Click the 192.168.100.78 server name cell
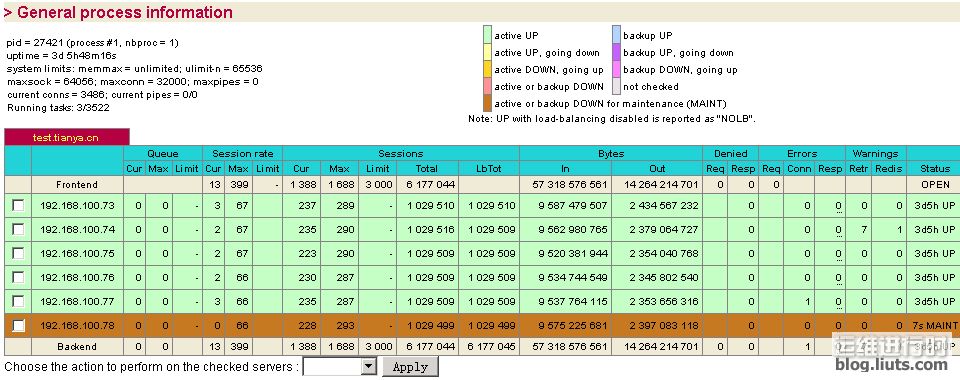 pos(77,326)
